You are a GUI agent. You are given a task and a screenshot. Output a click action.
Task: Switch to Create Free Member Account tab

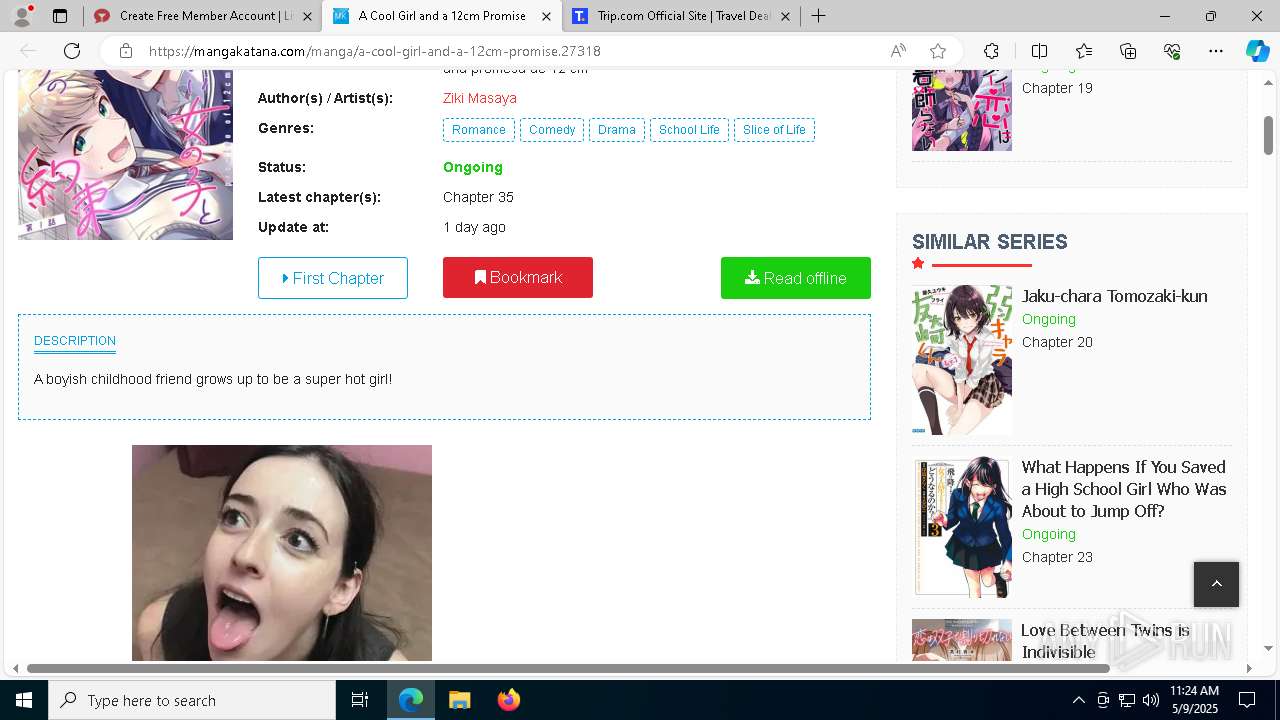coord(202,16)
